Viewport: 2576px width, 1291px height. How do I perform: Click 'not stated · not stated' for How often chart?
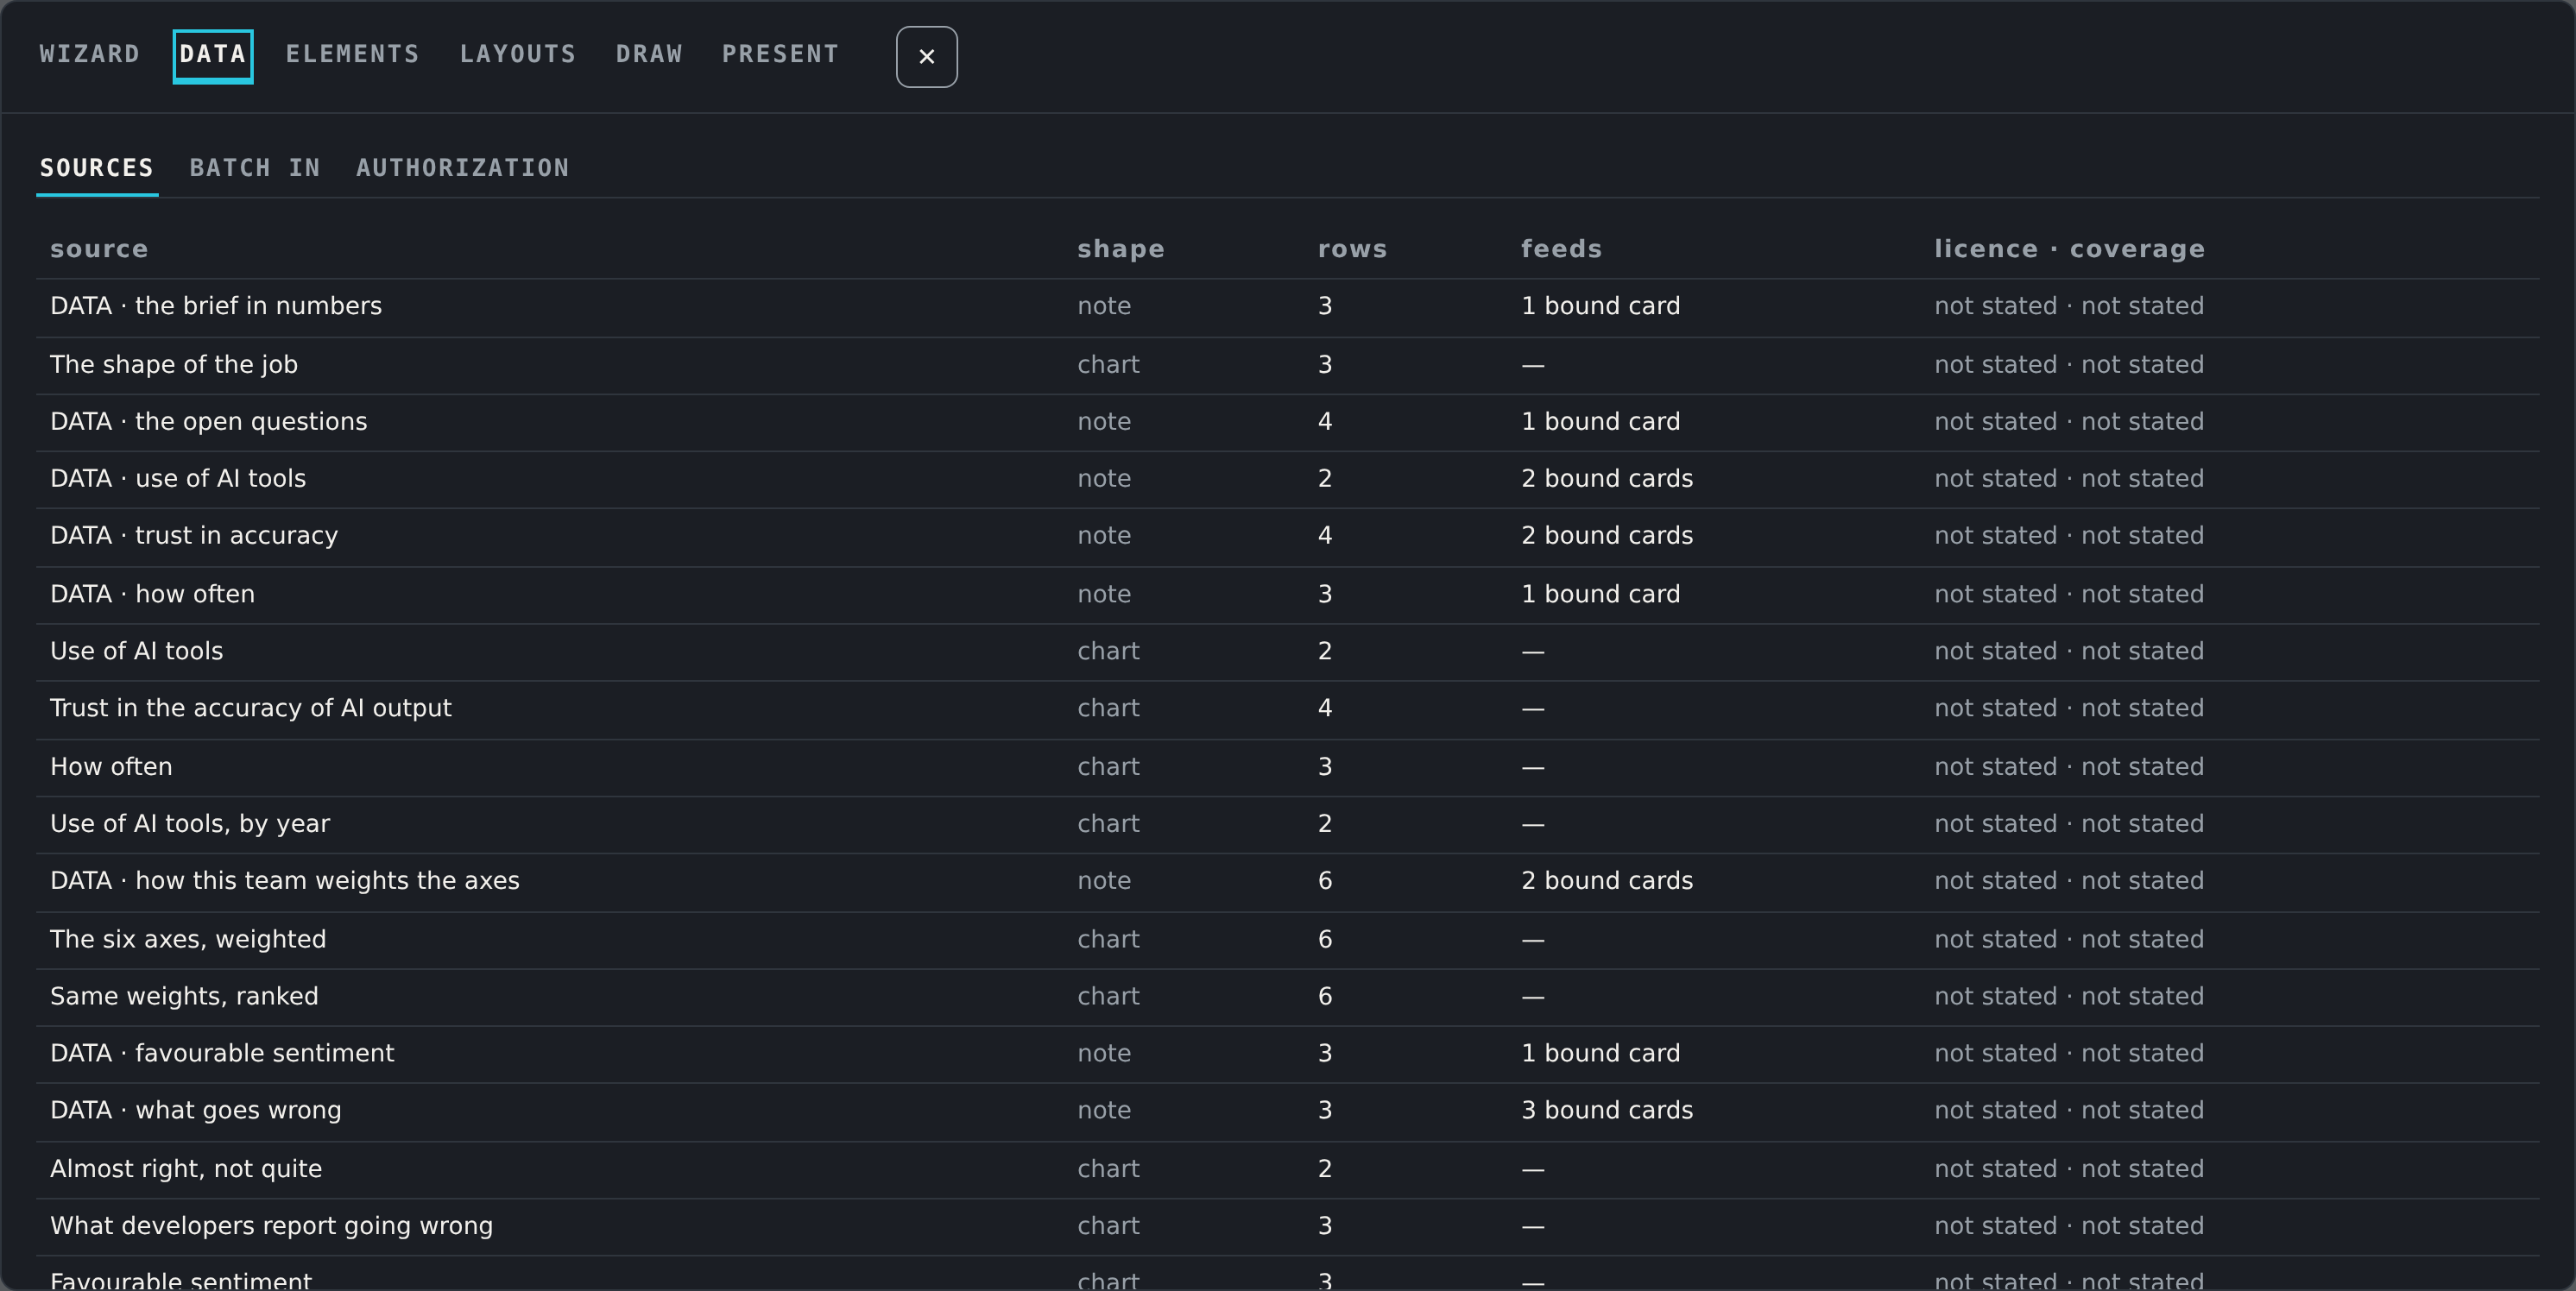pos(2069,767)
